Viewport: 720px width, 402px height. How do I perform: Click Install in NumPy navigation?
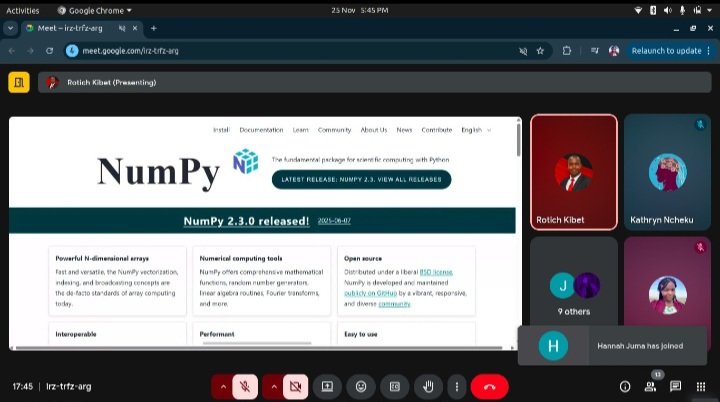[x=221, y=130]
